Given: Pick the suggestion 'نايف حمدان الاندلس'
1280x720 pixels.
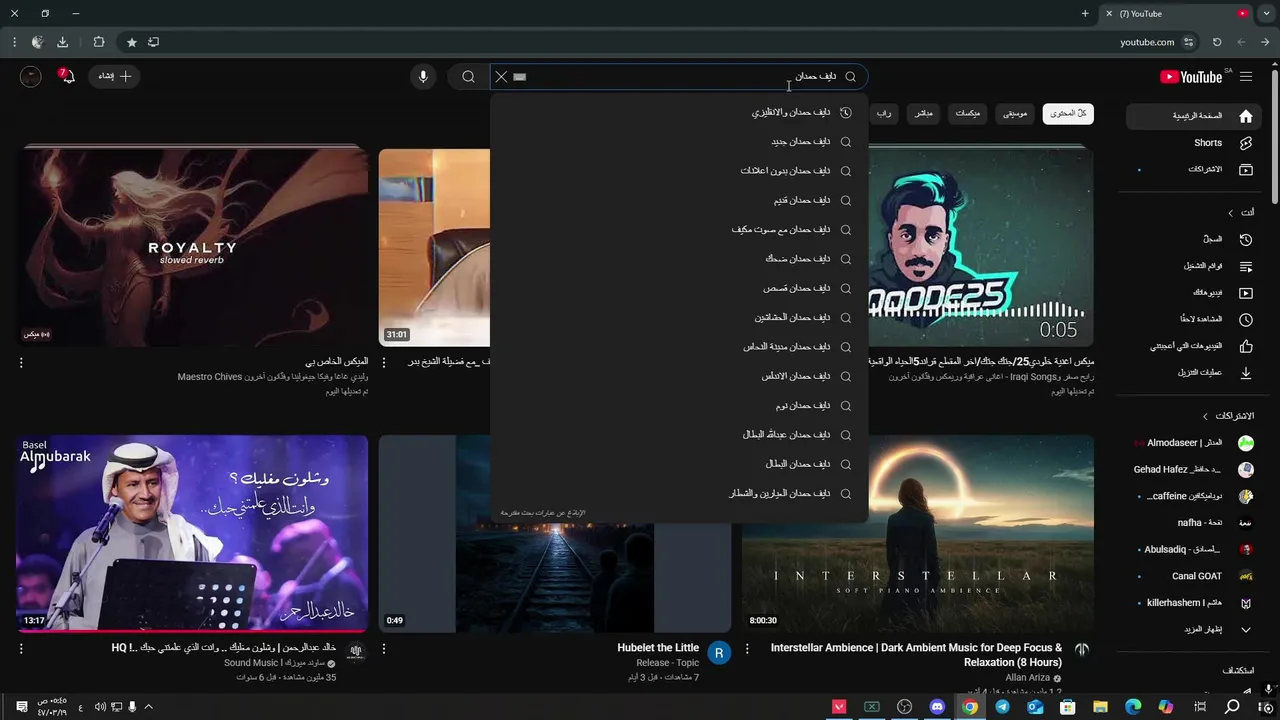Looking at the screenshot, I should [x=679, y=377].
